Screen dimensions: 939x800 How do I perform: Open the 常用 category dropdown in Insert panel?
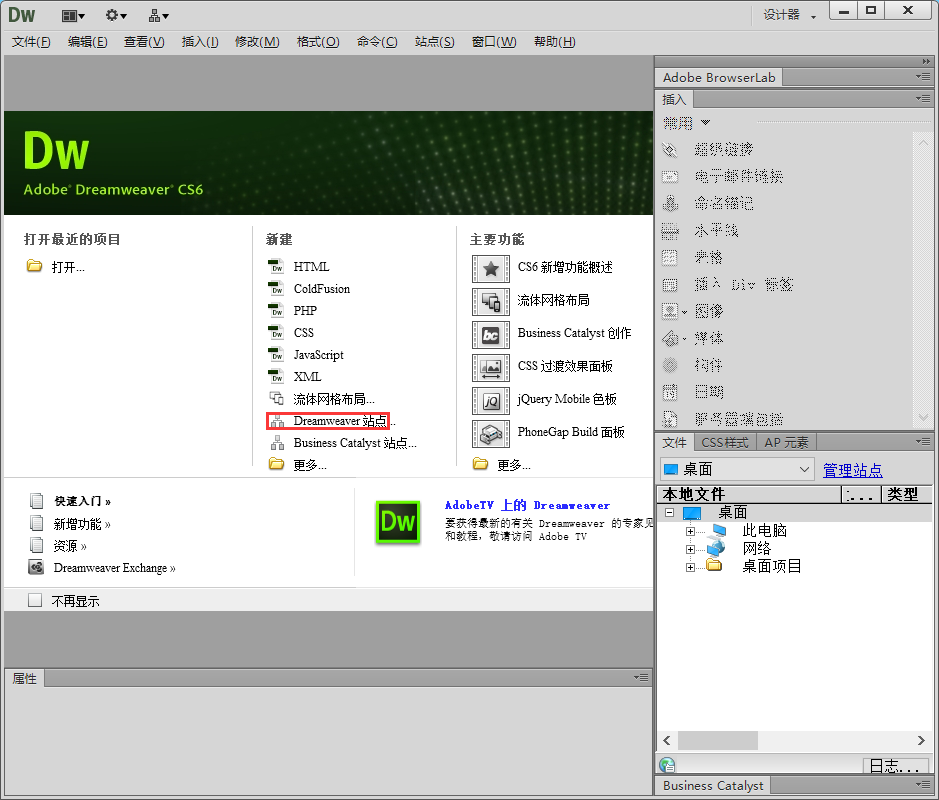(688, 121)
